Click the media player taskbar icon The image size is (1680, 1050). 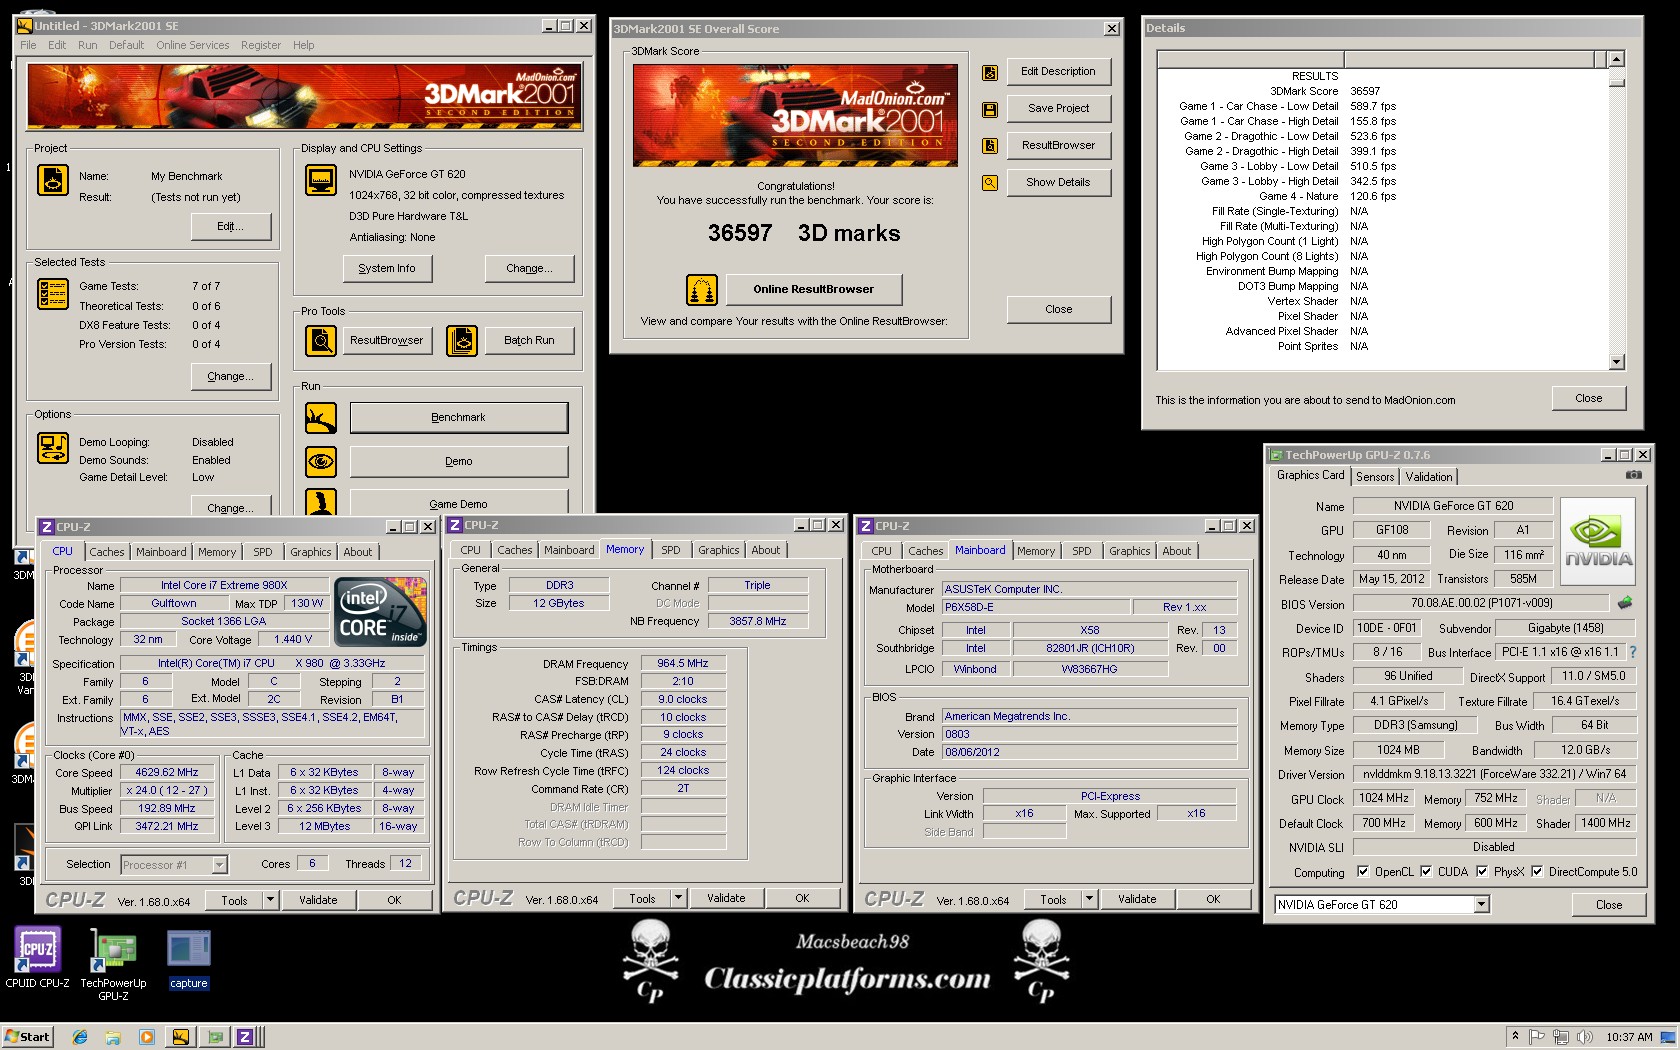pos(147,1037)
